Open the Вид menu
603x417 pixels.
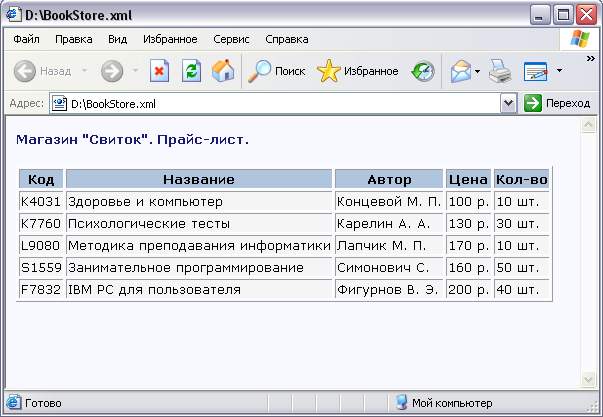tap(117, 39)
